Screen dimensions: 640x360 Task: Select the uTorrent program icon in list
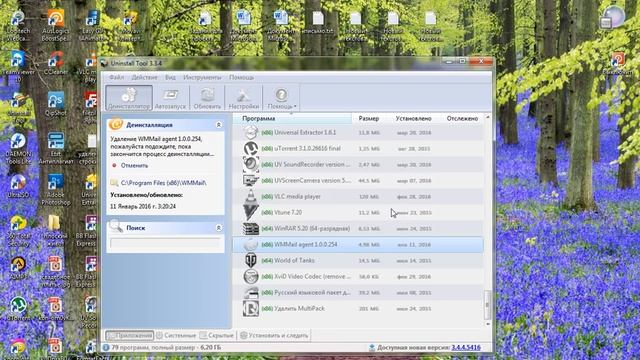251,148
